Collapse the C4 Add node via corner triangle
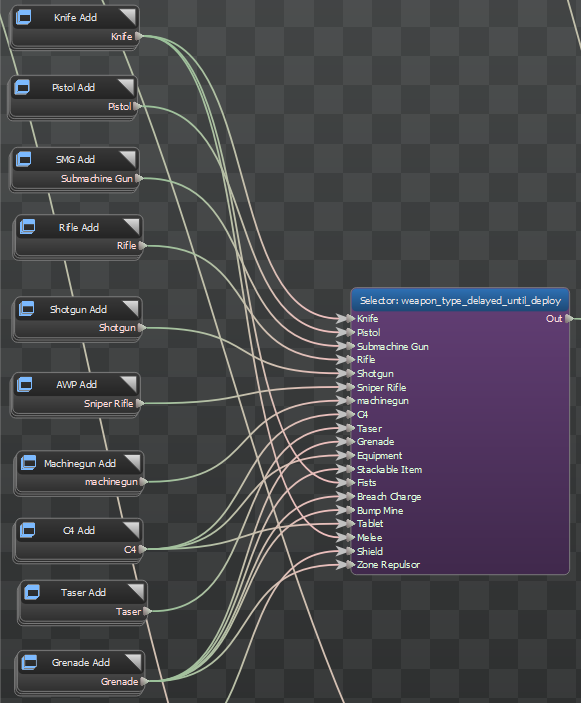Screen dimensions: 581x703 coord(132,529)
